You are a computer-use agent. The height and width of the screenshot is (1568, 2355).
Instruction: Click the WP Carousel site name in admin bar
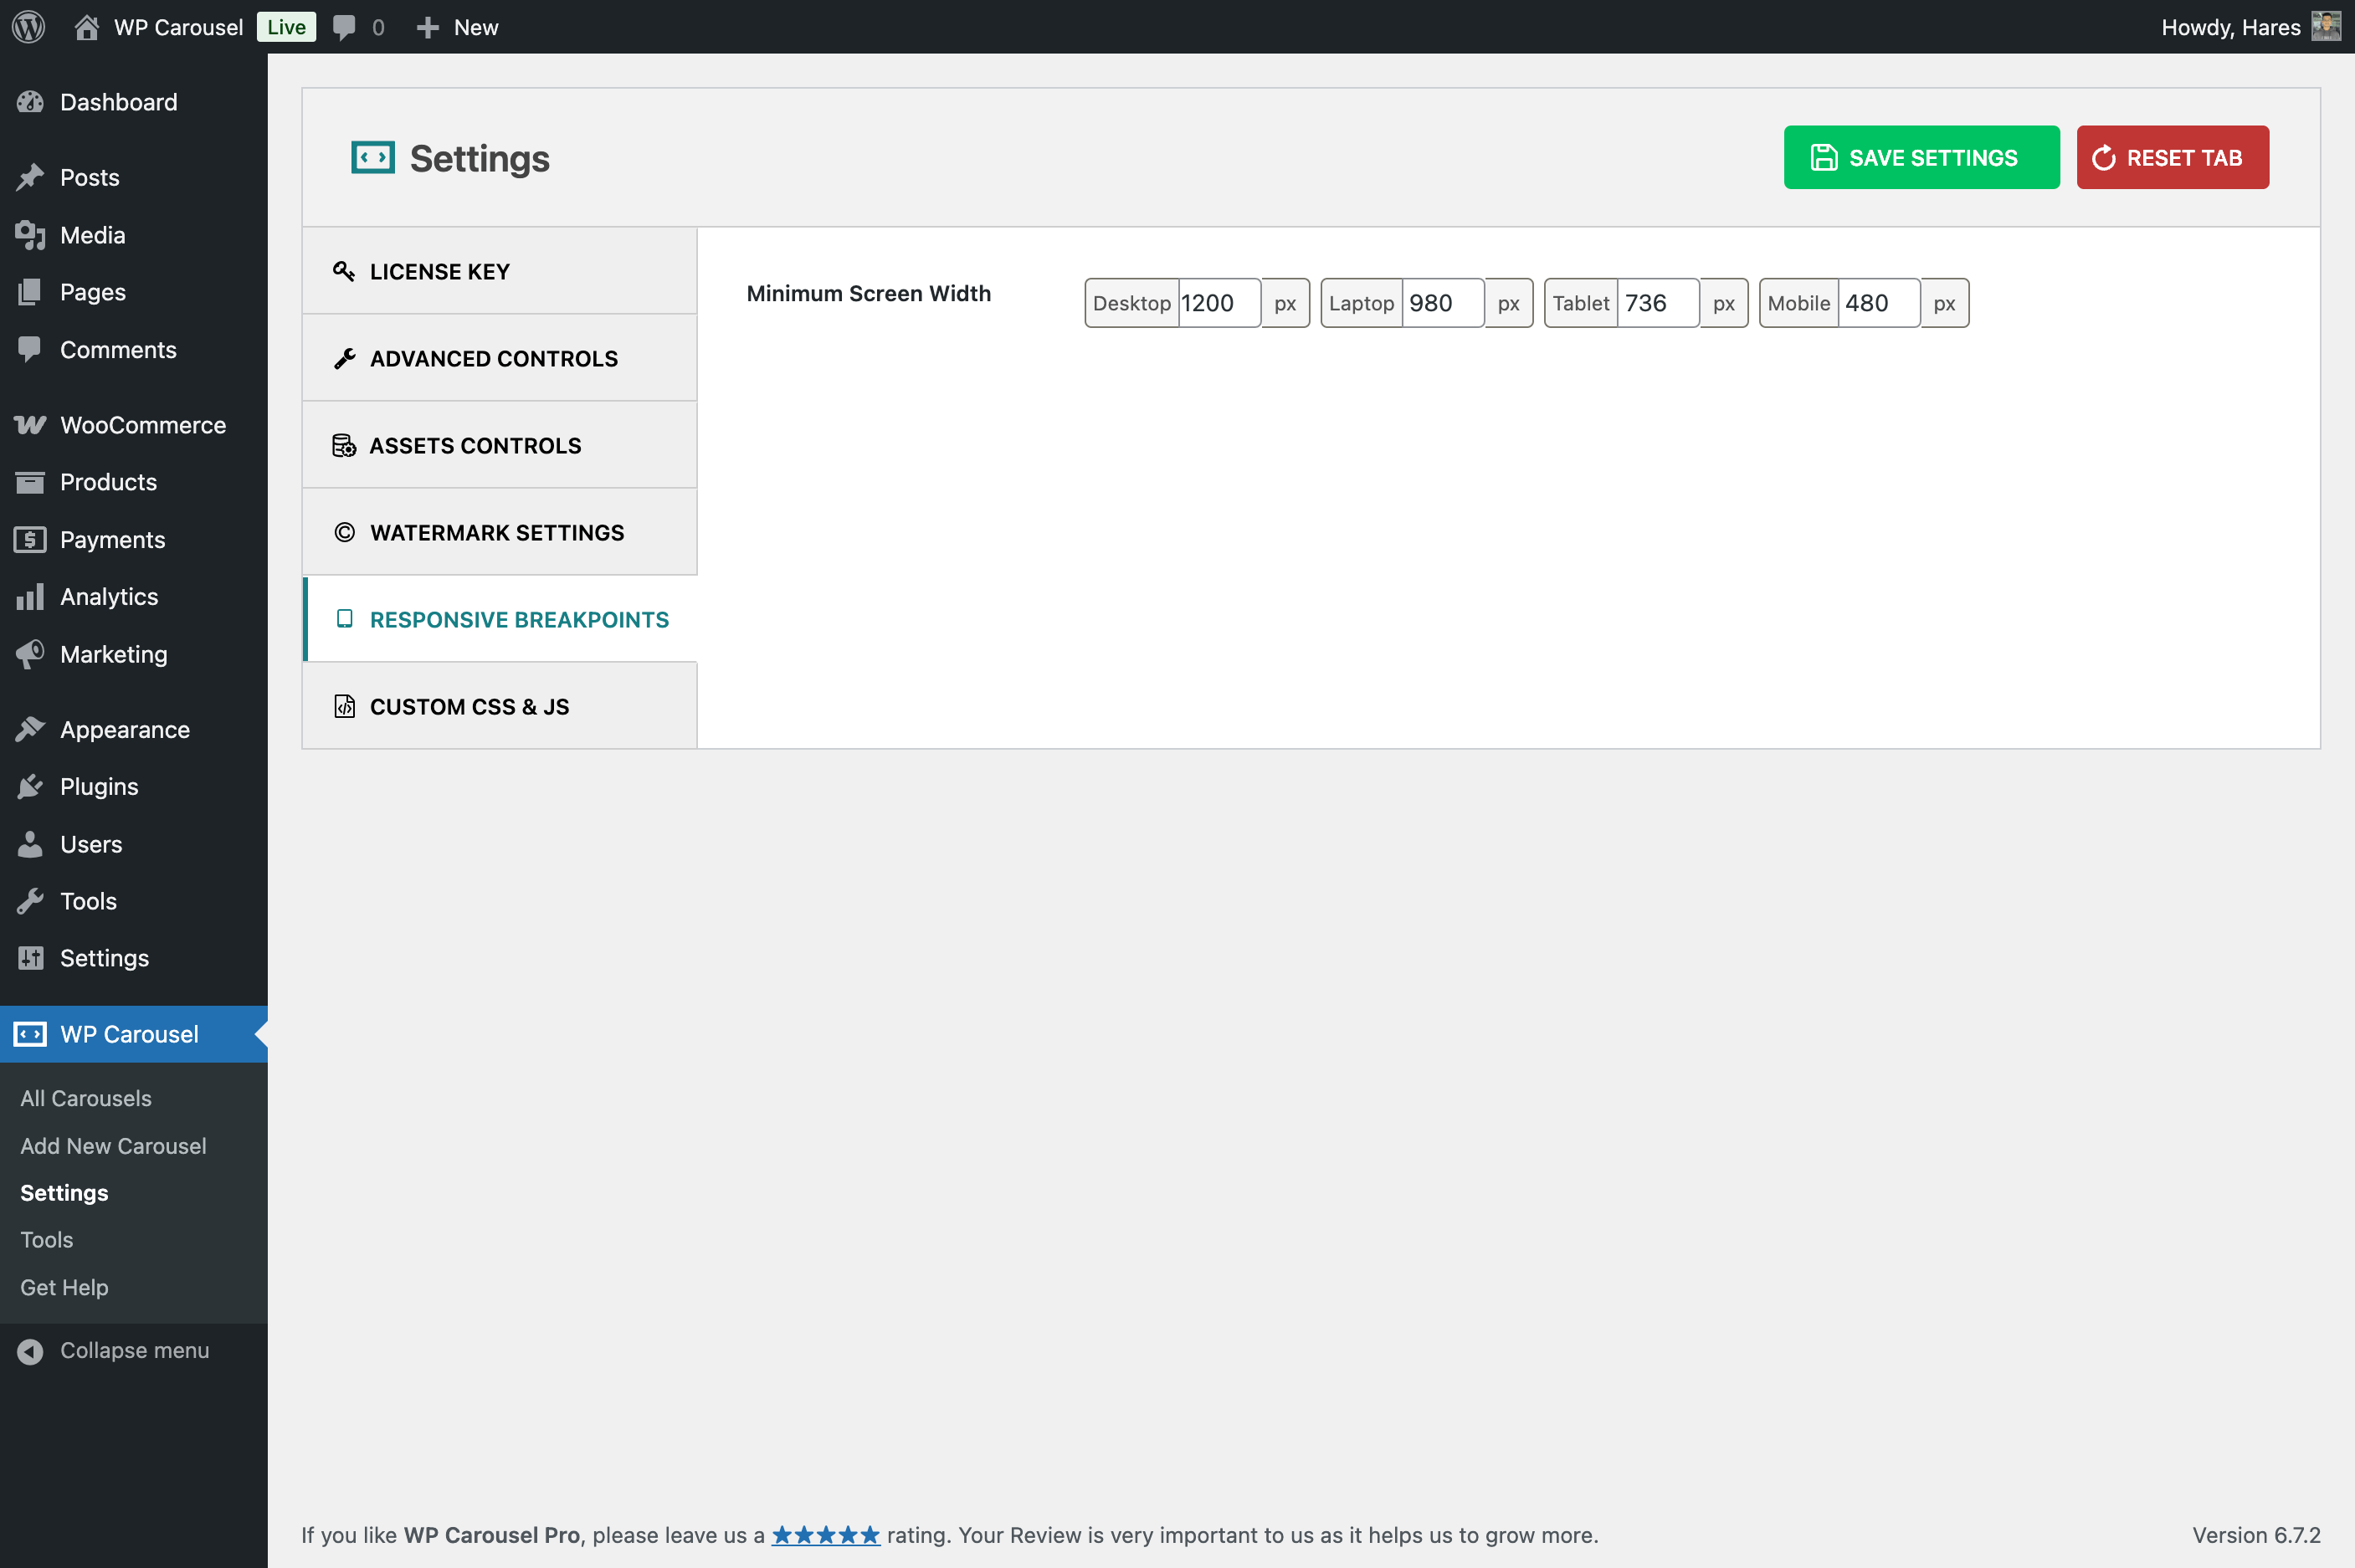178,27
